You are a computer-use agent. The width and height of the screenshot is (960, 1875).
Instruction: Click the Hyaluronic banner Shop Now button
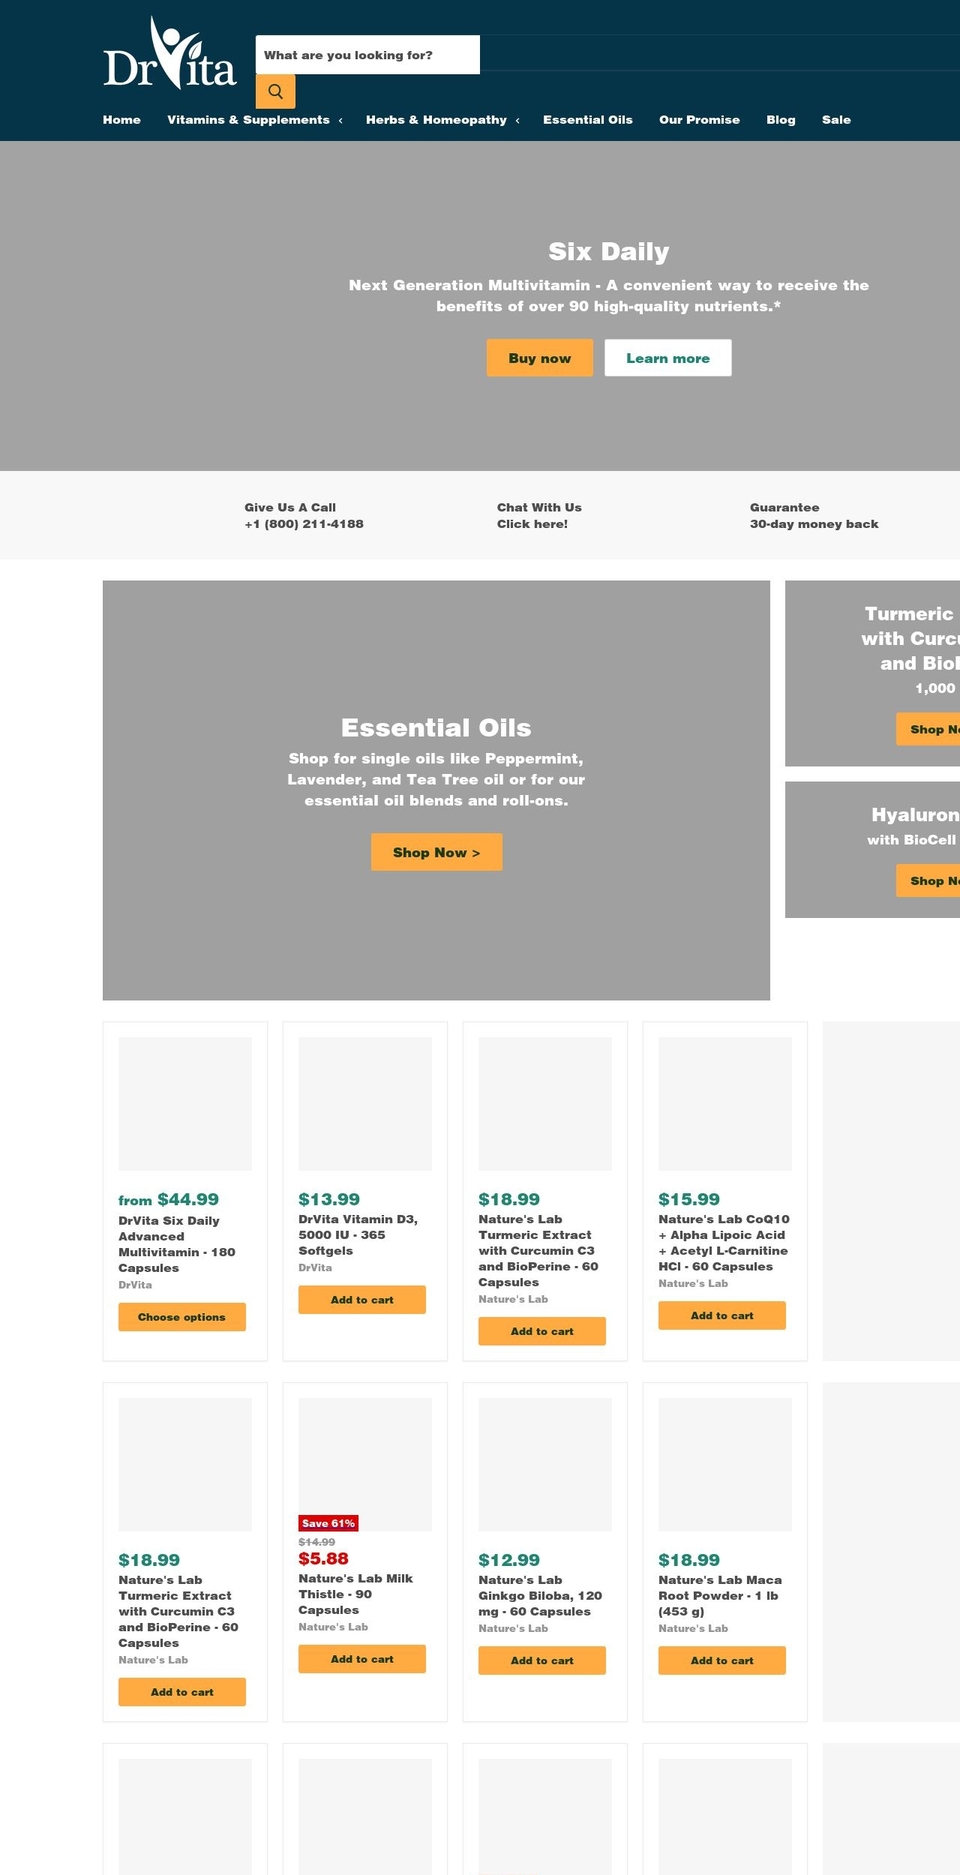[x=929, y=881]
